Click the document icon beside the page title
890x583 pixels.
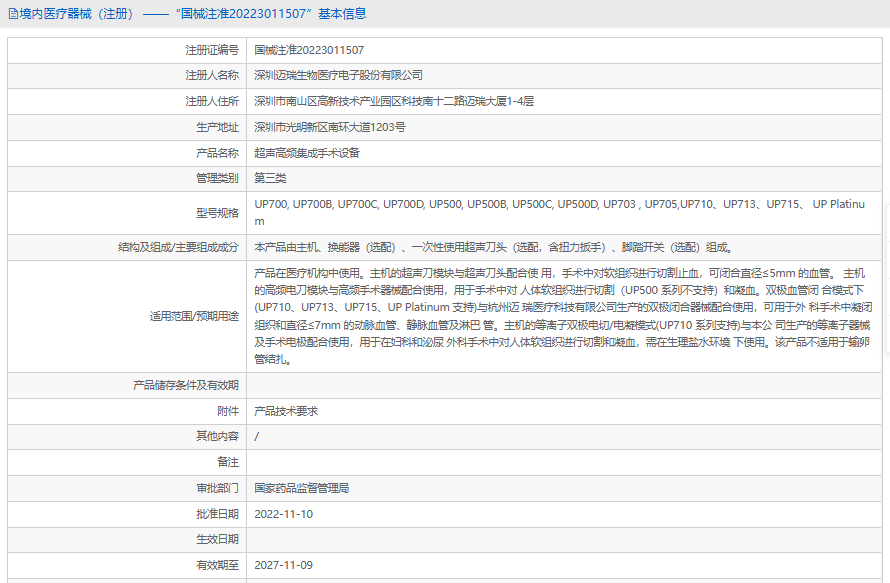(12, 14)
